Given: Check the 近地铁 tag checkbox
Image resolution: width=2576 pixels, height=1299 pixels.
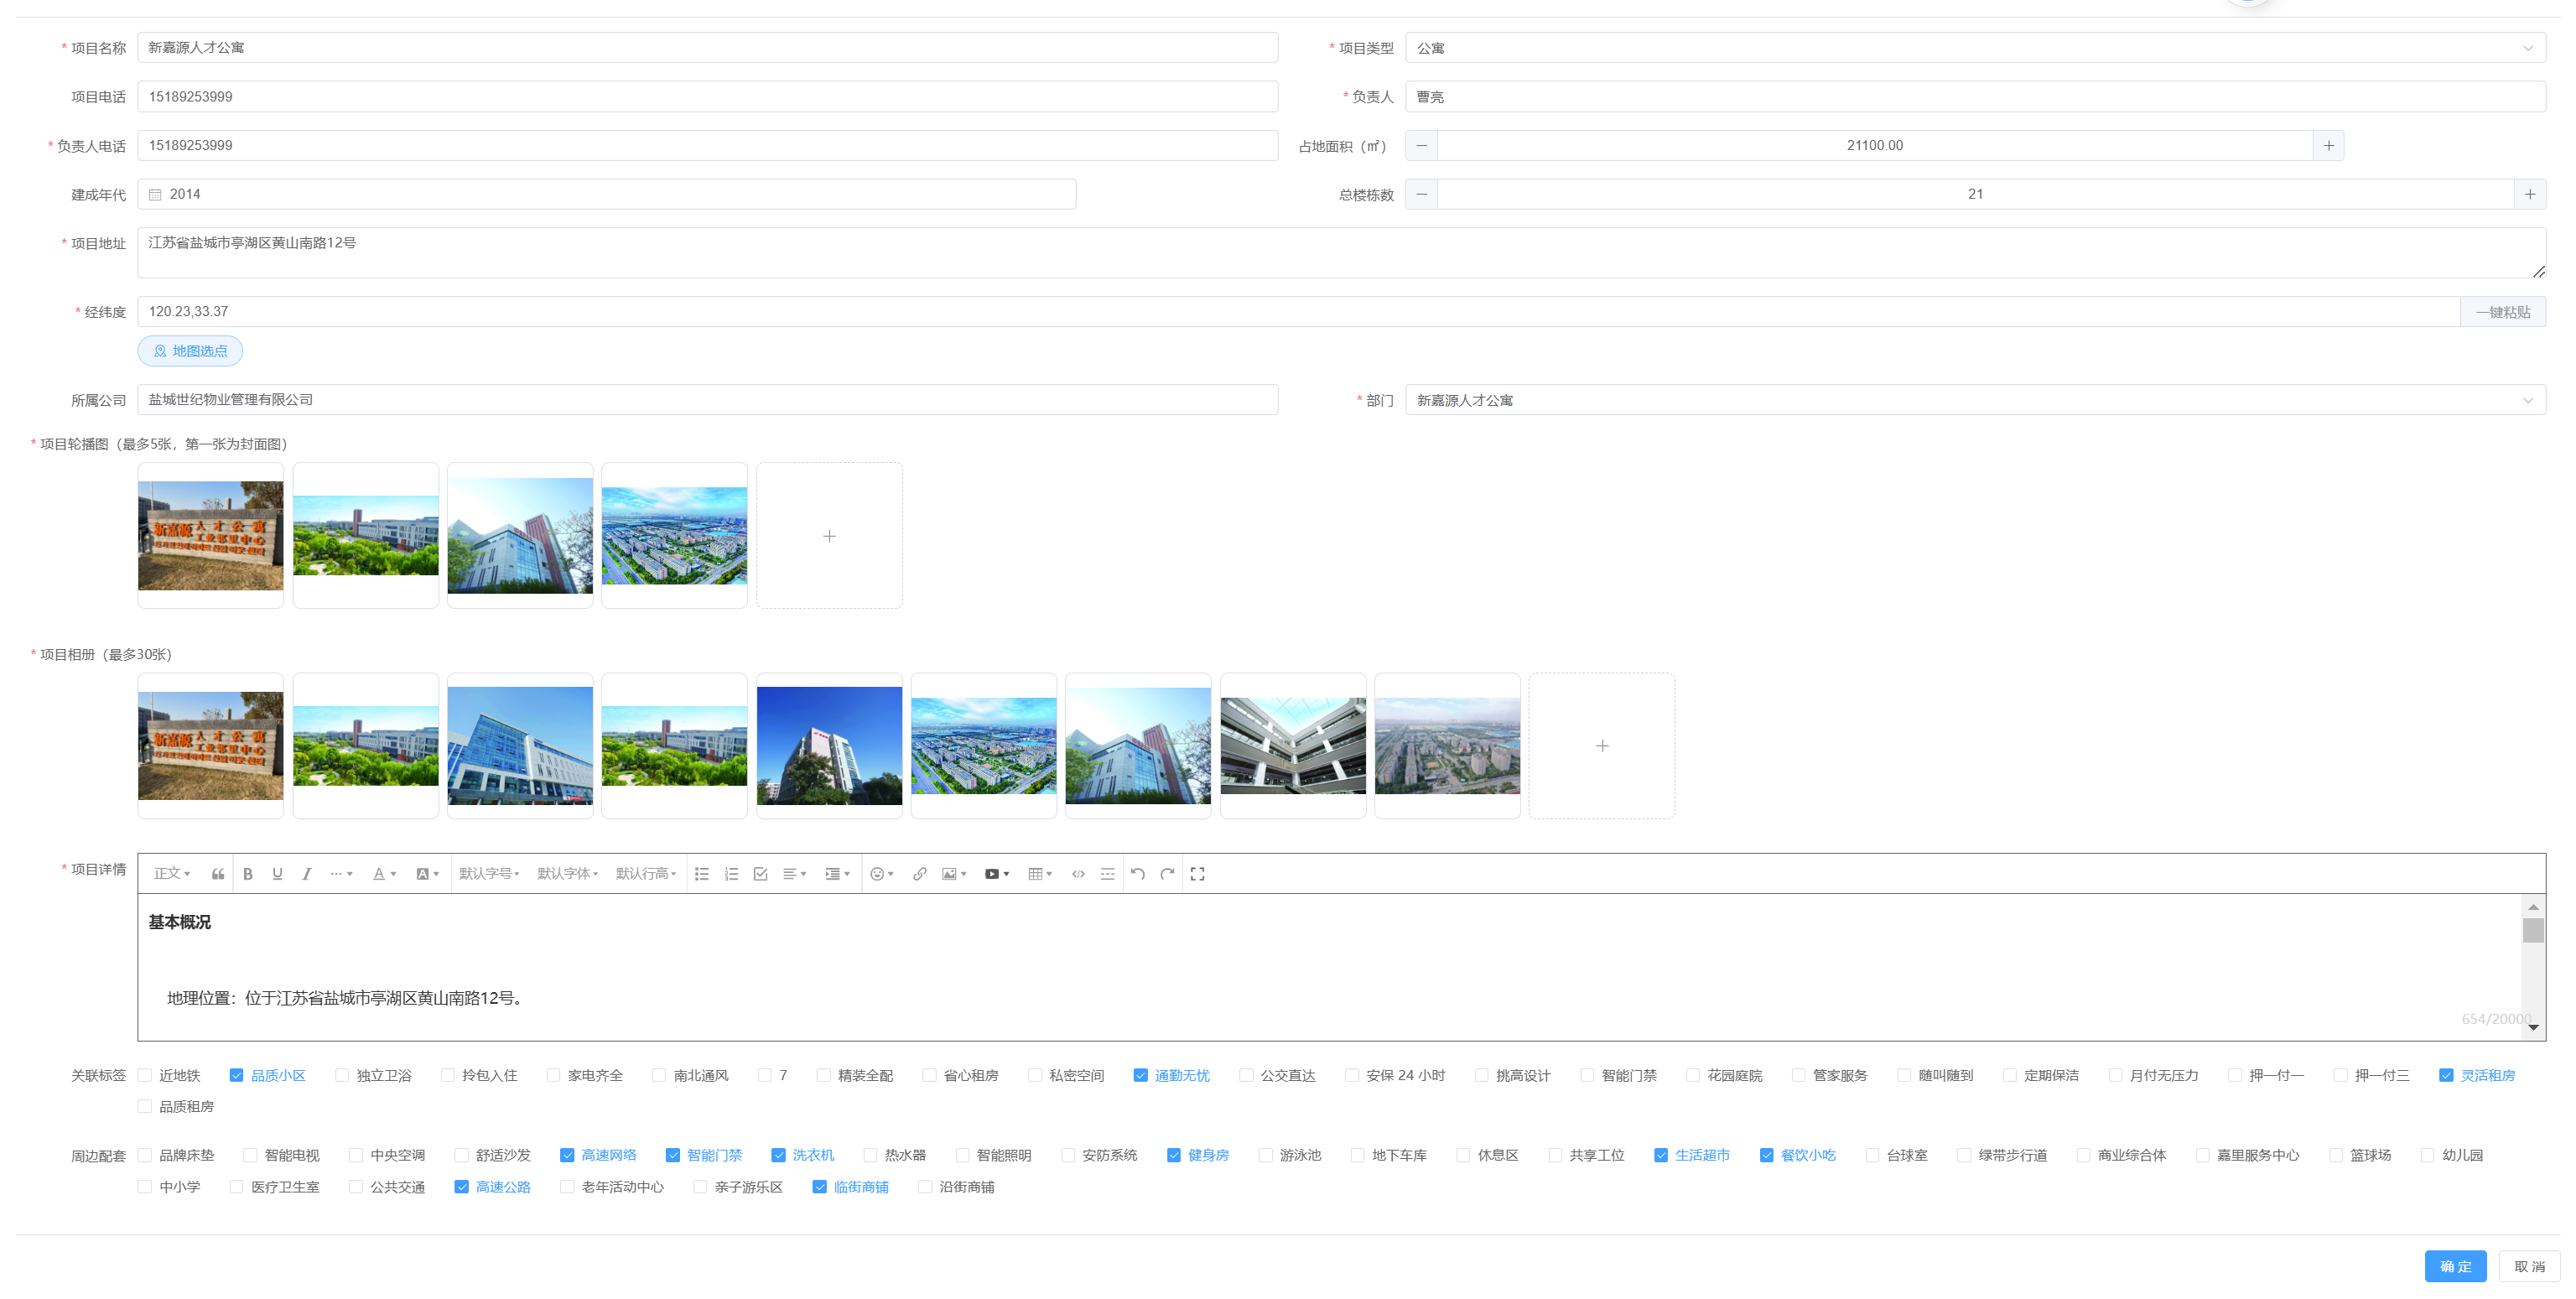Looking at the screenshot, I should coord(145,1075).
